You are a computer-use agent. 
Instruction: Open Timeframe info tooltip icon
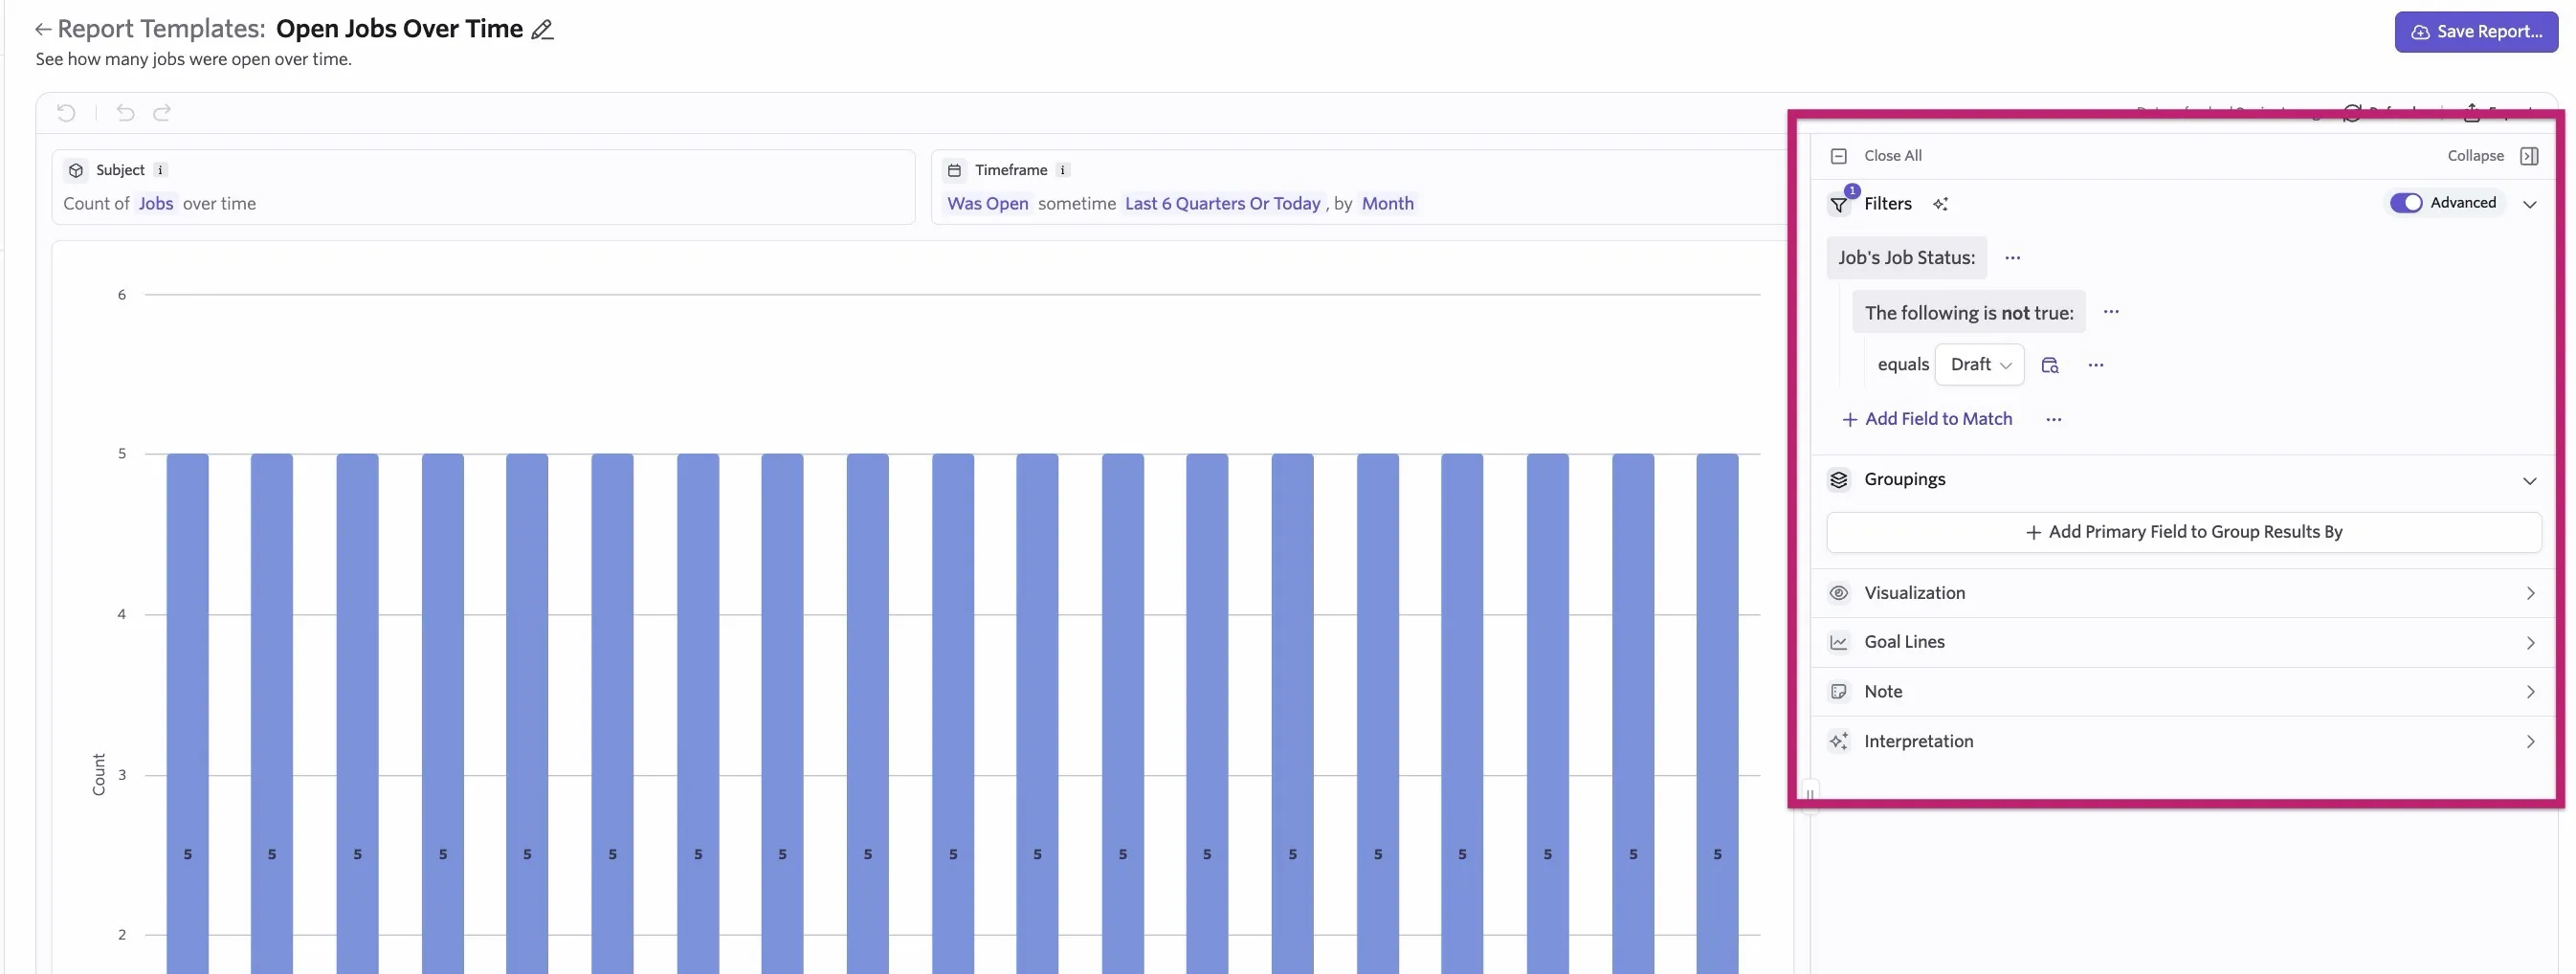1063,170
